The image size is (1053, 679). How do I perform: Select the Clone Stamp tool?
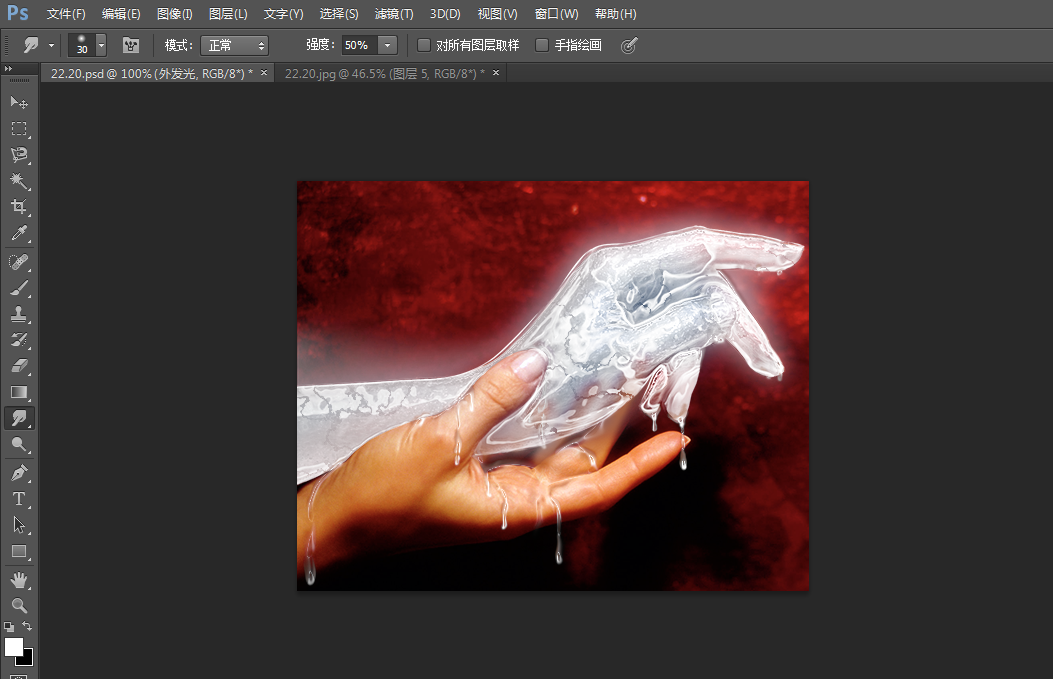[18, 314]
